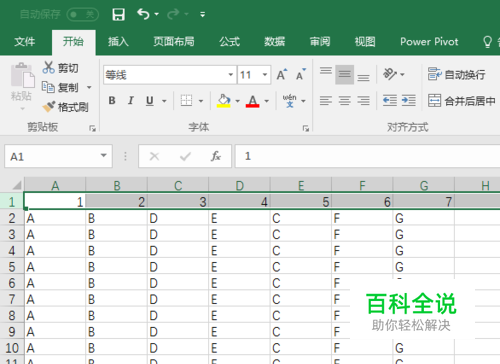Viewport: 500px width, 364px height.
Task: Apply the yellow fill color bucket
Action: coord(224,100)
